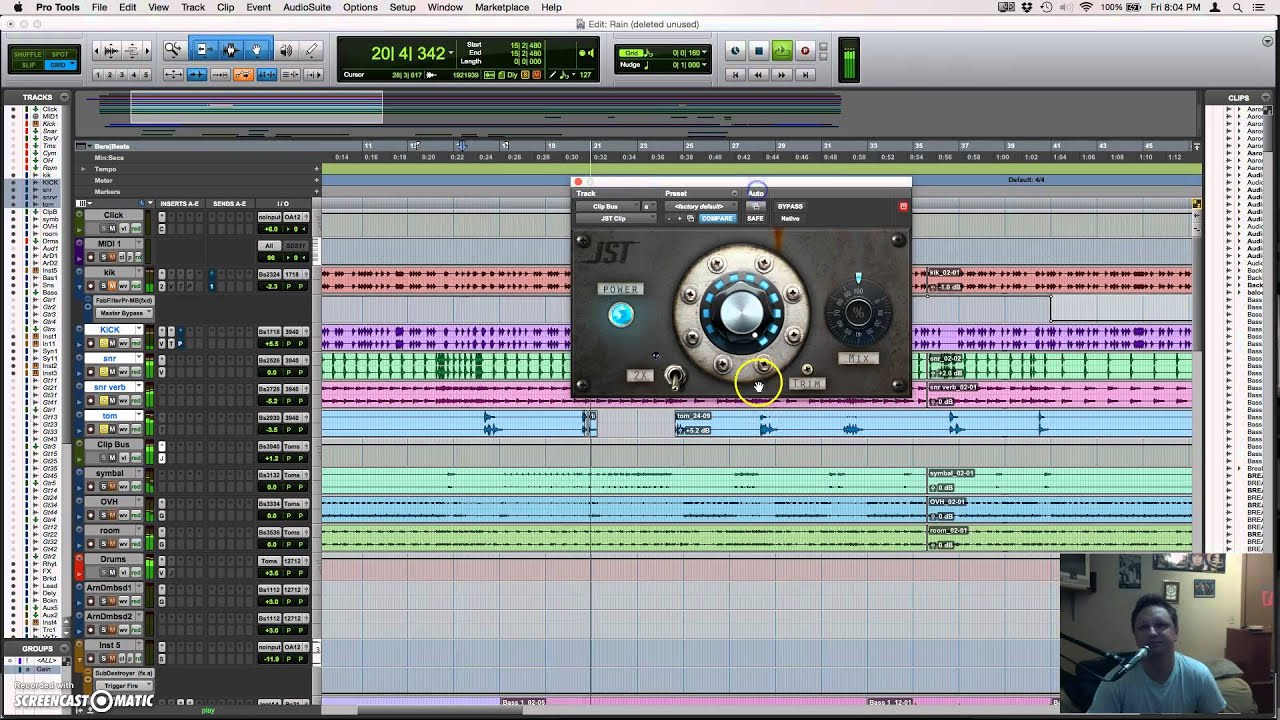Open the Master Bypass automation lane dropdown
Viewport: 1280px width, 720px height.
[x=124, y=313]
